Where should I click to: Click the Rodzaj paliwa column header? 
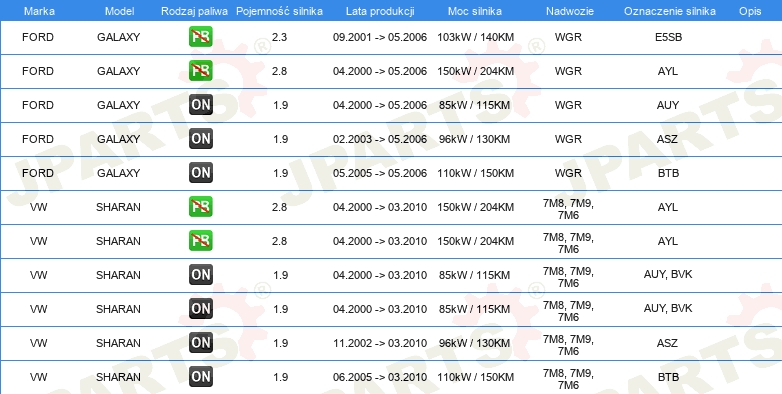195,11
